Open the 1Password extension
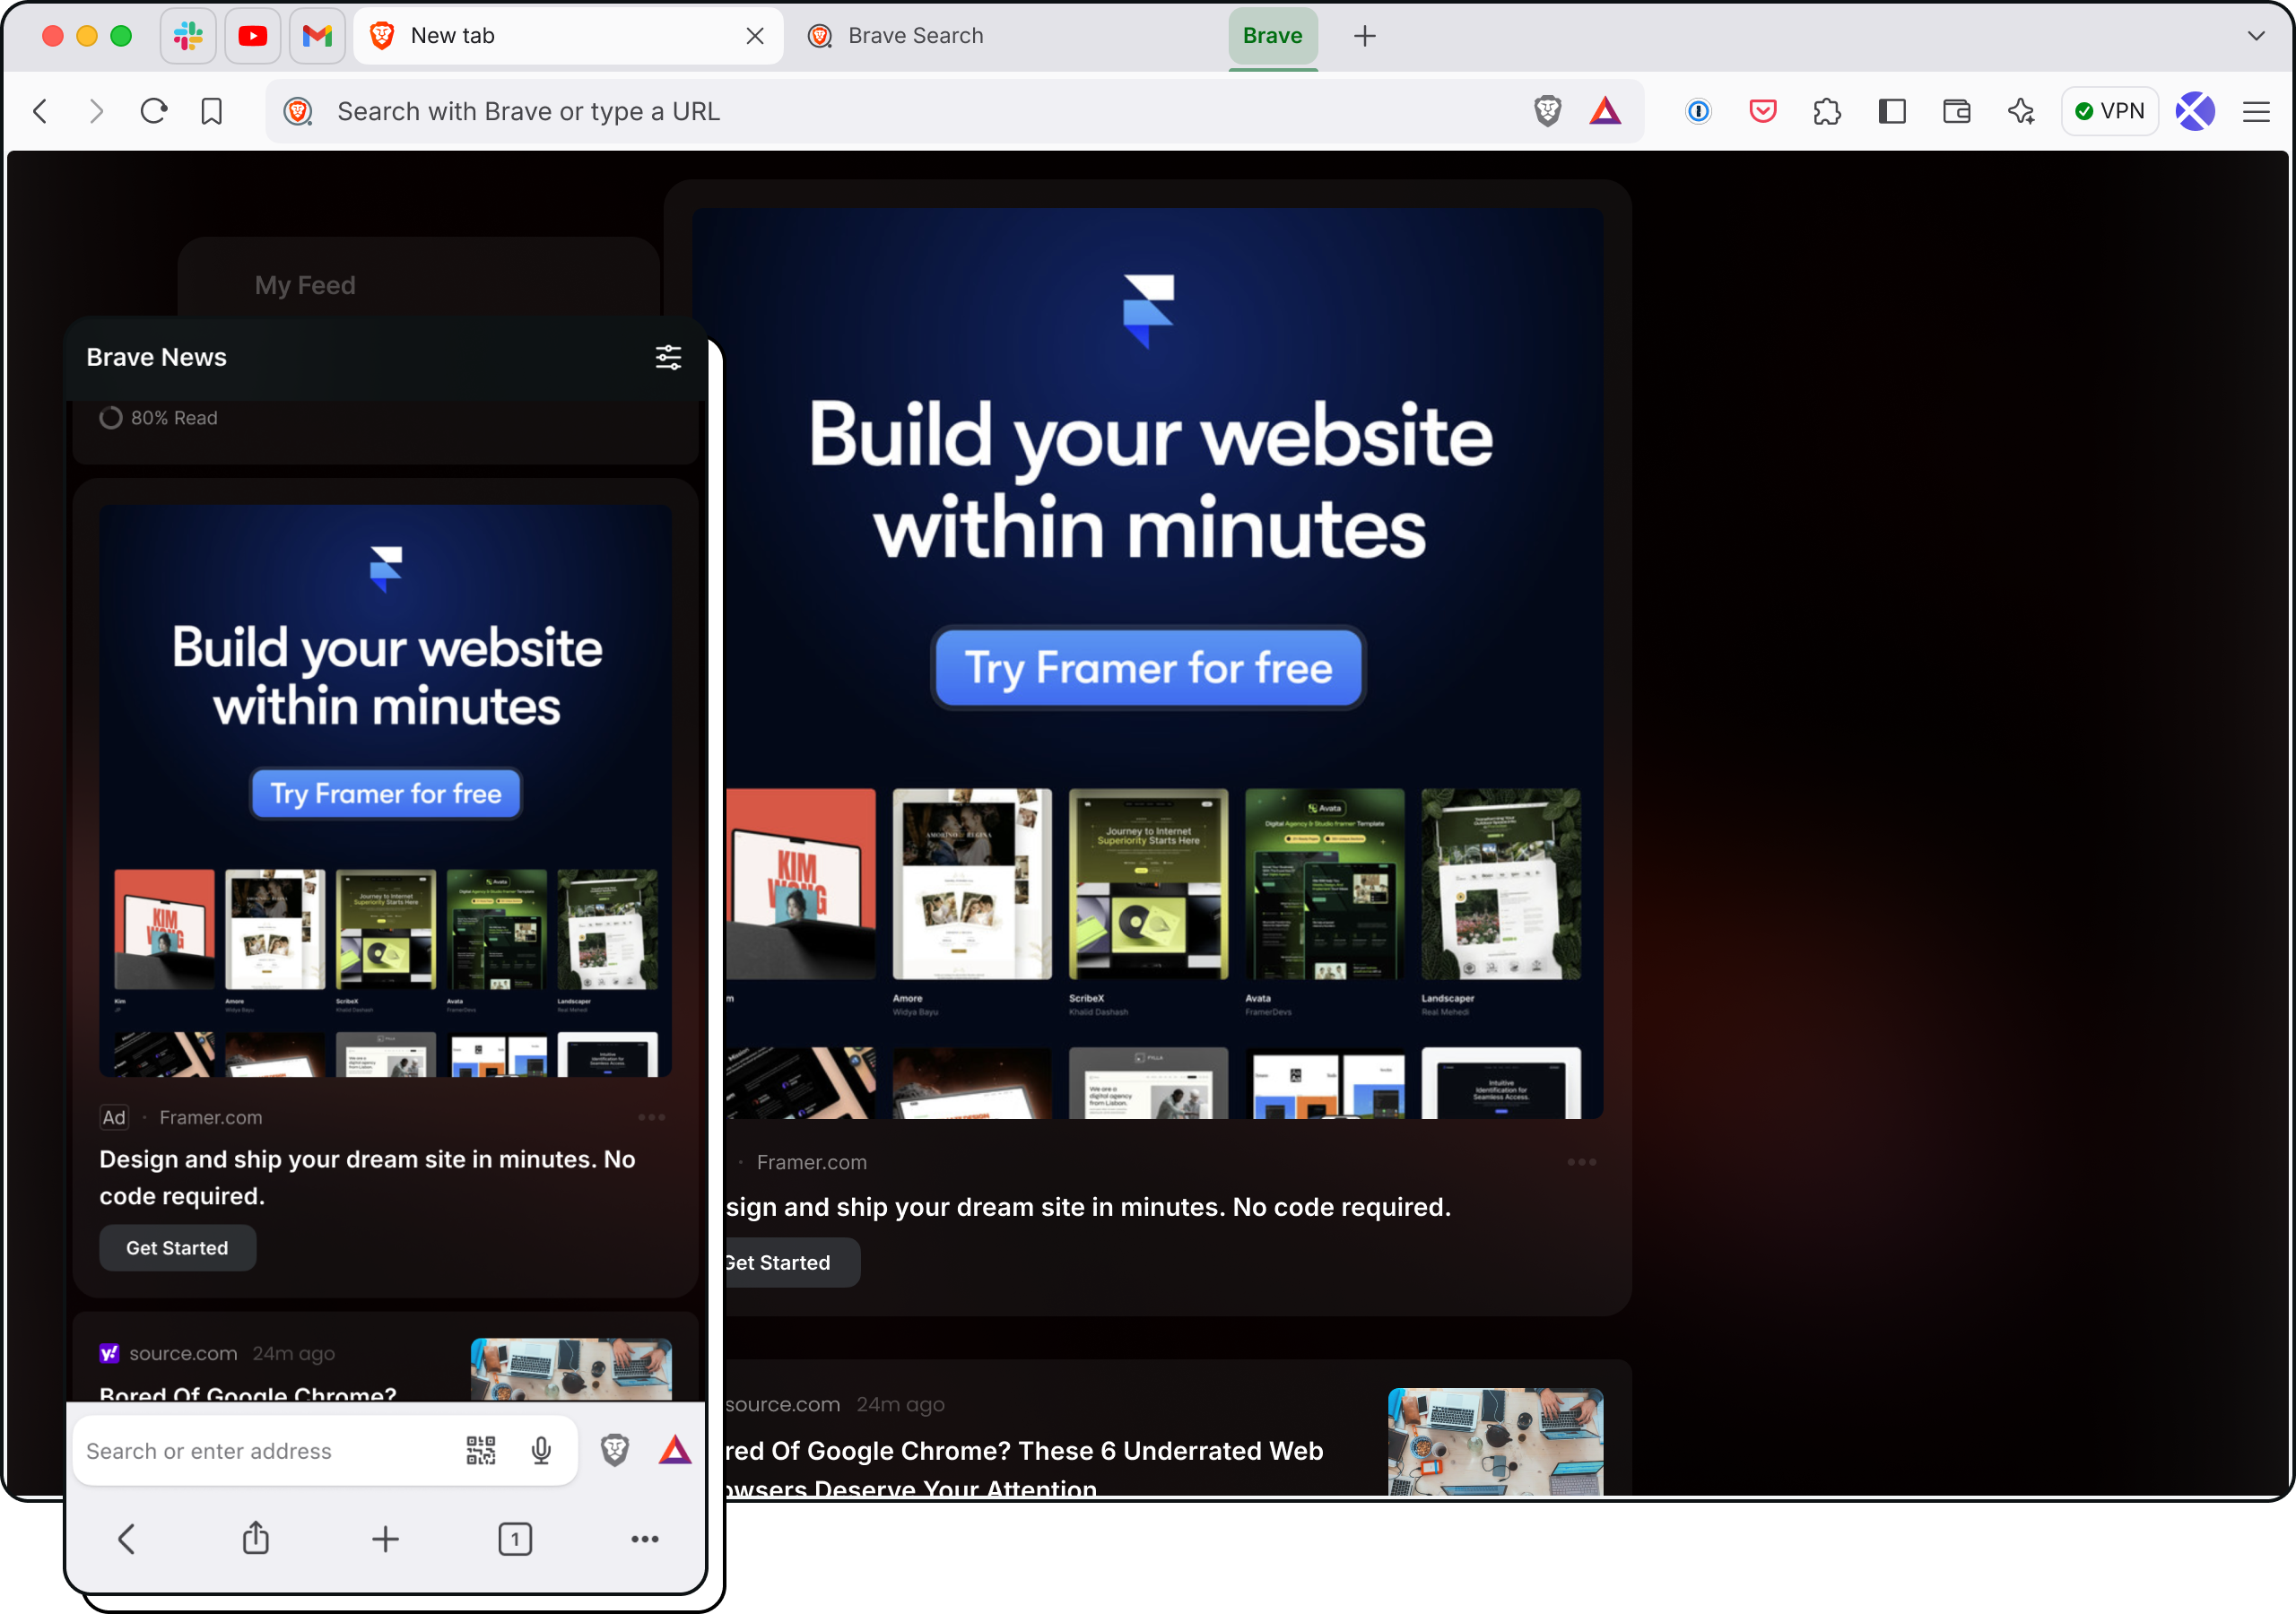 click(1698, 111)
